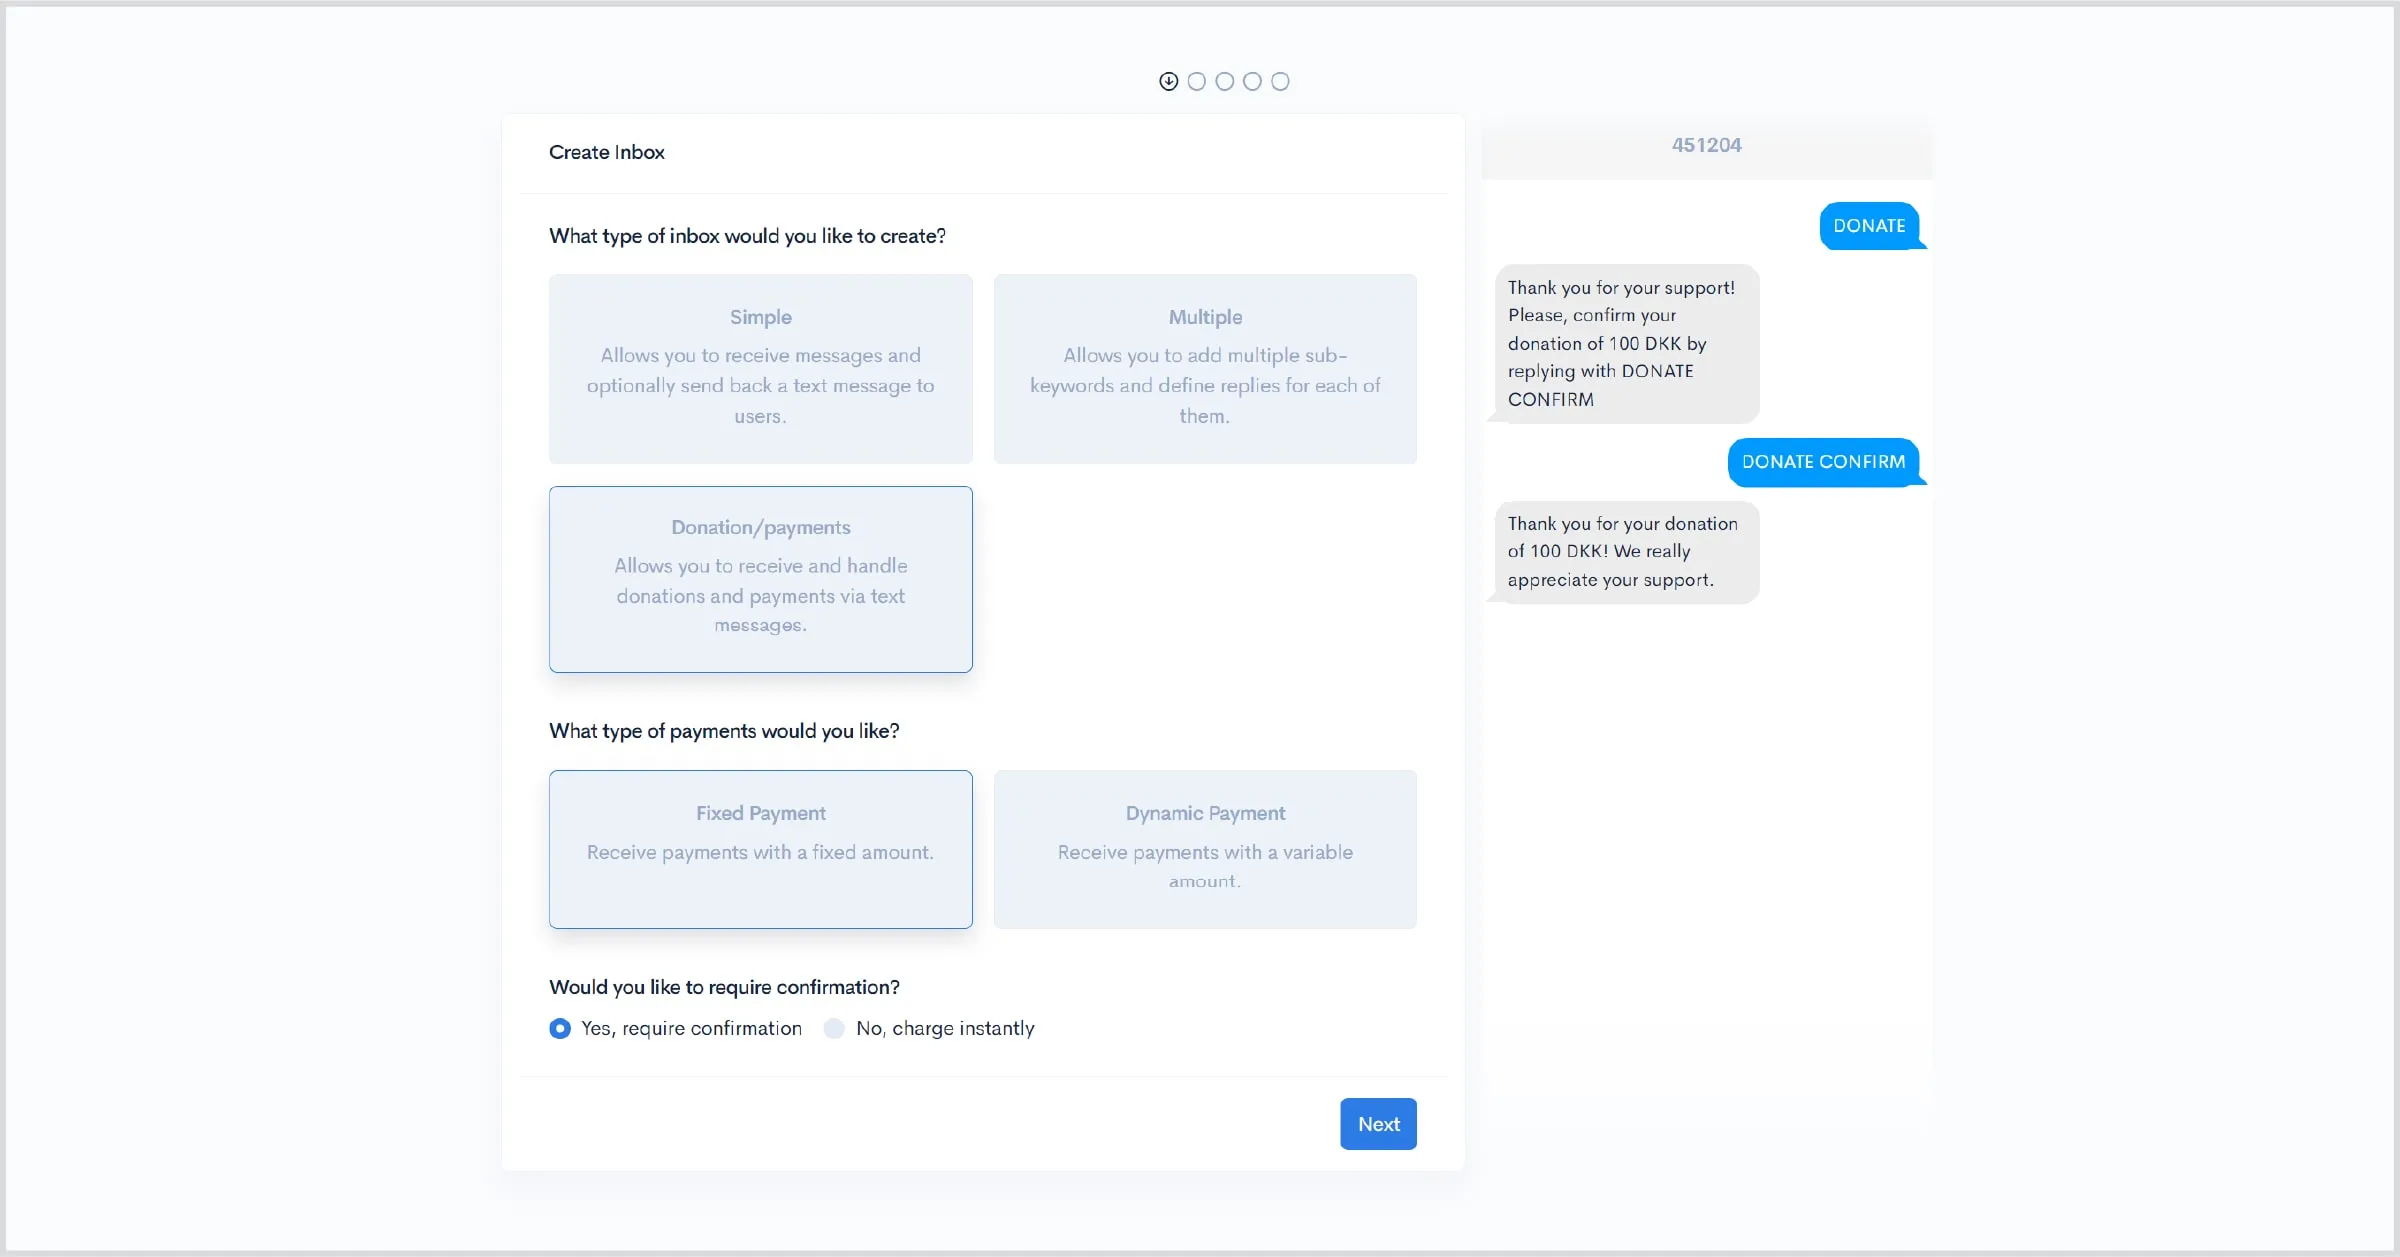Click the thank you for donation message
Screen dimensions: 2400x1257
[x=1627, y=552]
